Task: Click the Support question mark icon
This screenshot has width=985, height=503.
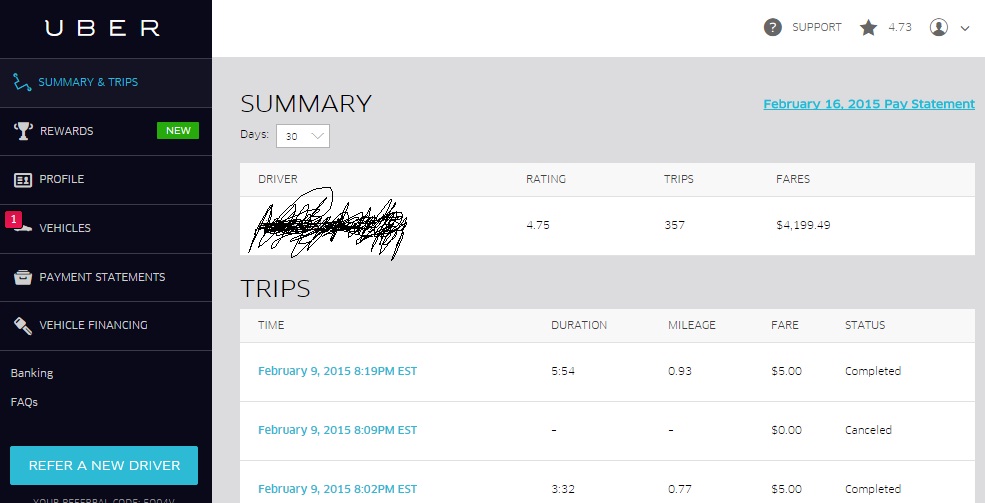Action: click(772, 28)
